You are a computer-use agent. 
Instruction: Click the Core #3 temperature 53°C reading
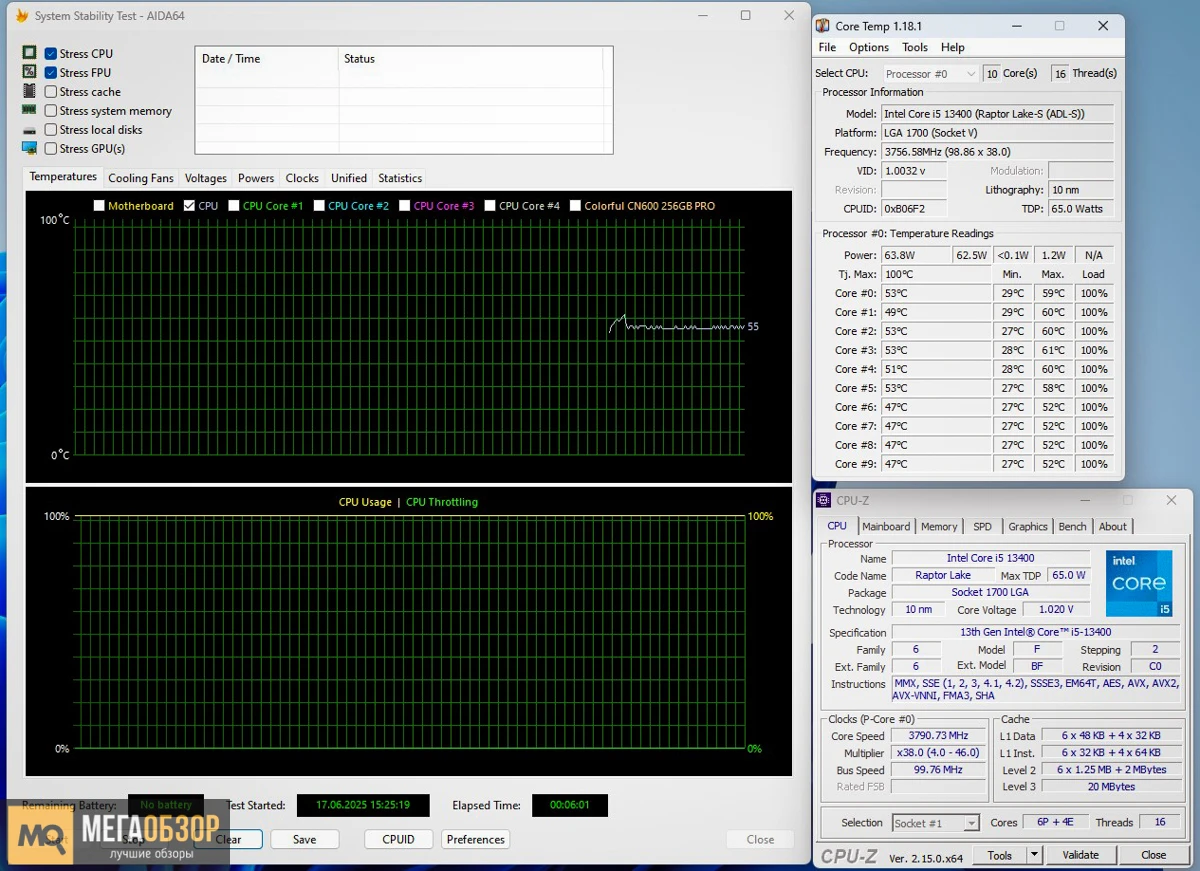(937, 350)
